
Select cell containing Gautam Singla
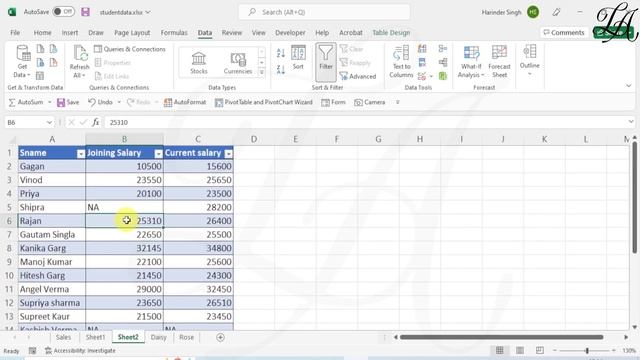click(52, 235)
